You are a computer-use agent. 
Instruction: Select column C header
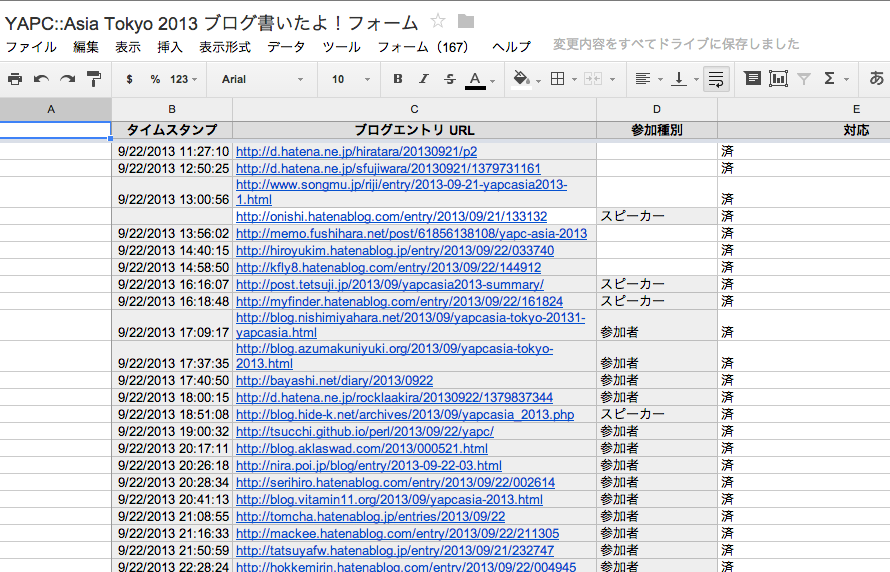(x=414, y=109)
